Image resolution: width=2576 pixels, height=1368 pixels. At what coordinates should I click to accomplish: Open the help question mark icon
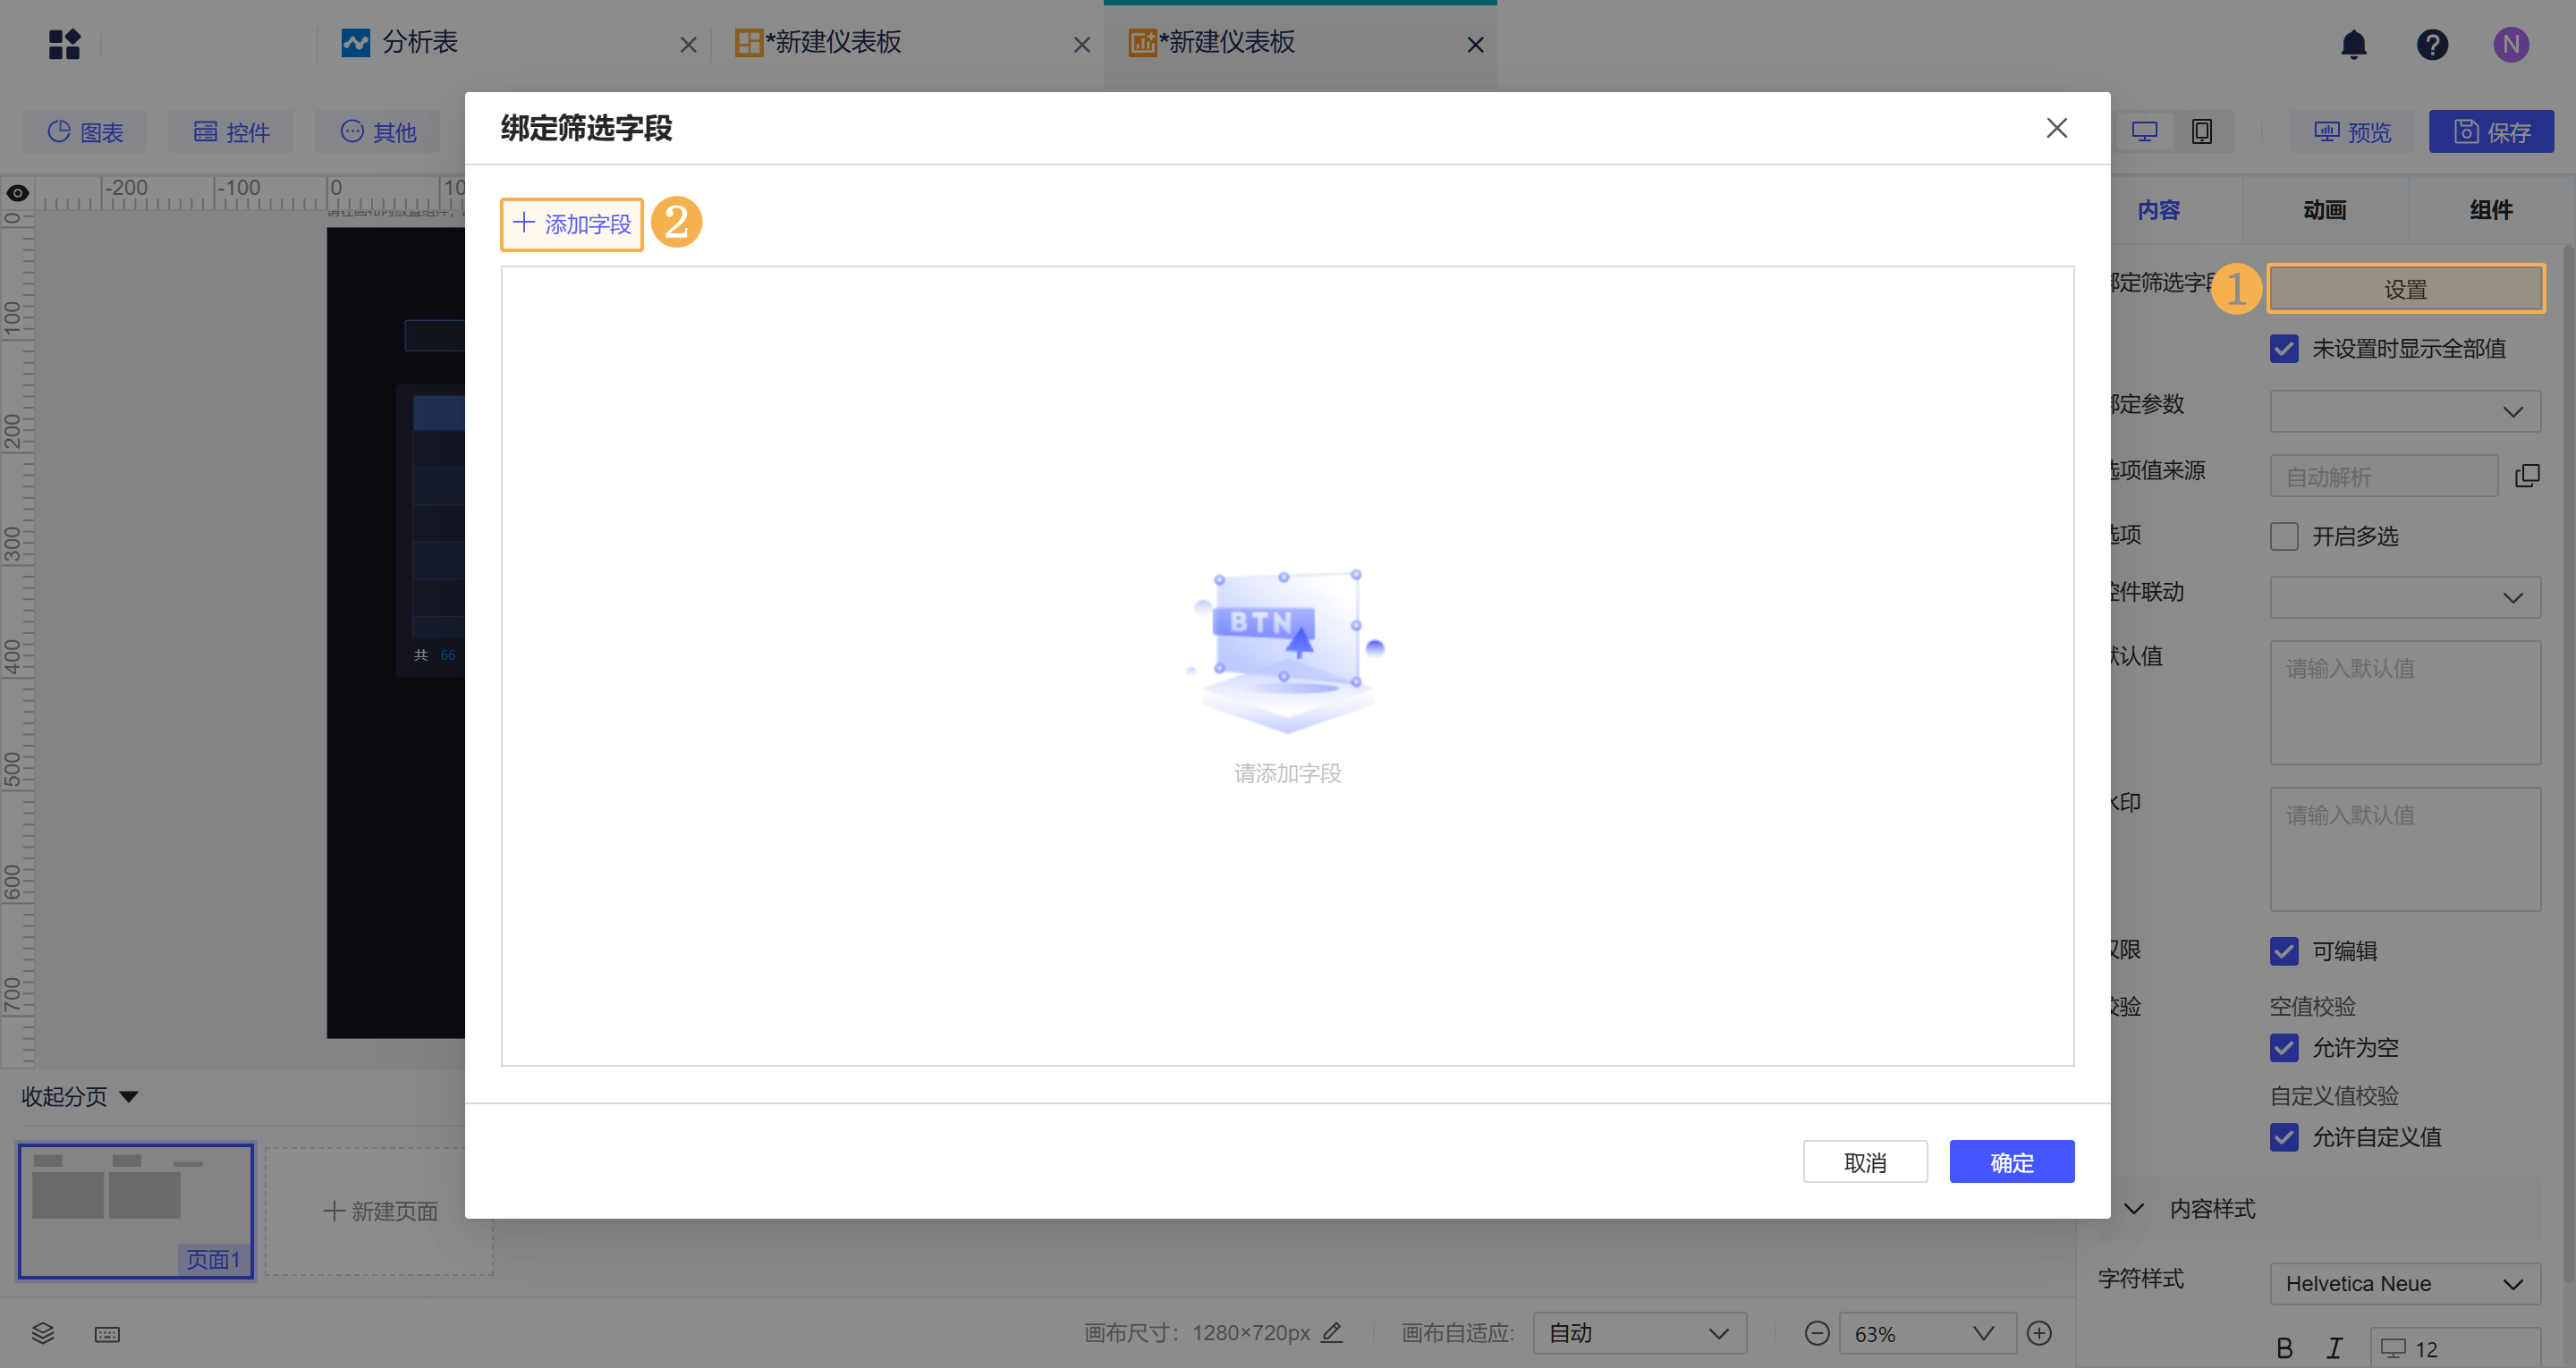[2431, 44]
